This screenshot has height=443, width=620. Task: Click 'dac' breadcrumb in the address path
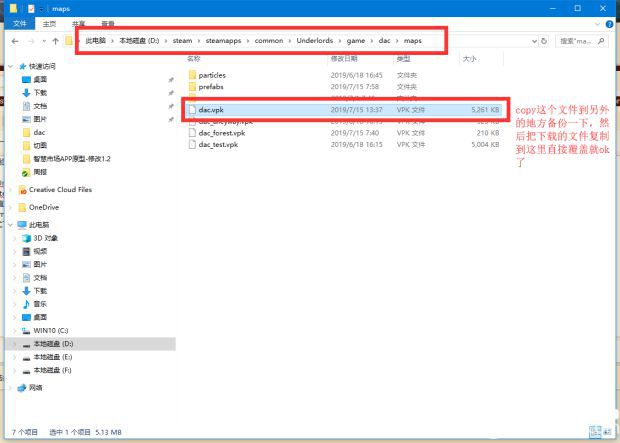[384, 41]
